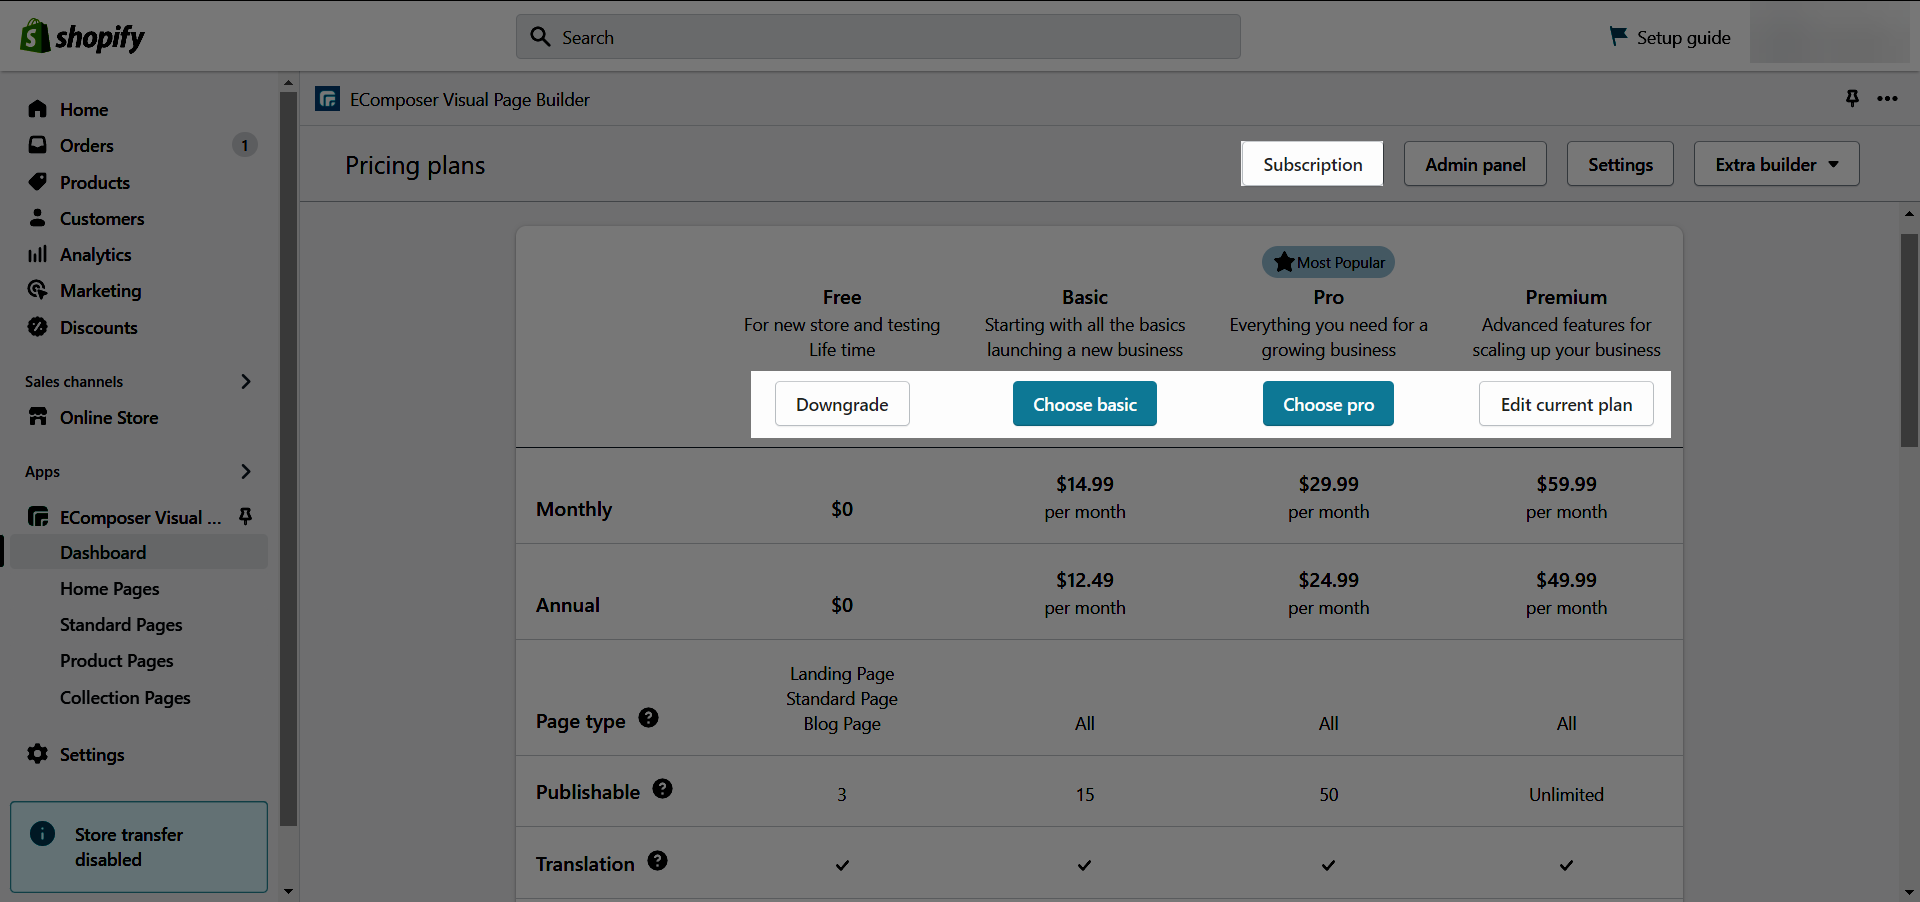Image resolution: width=1920 pixels, height=902 pixels.
Task: Click the Edit current plan button
Action: (x=1566, y=404)
